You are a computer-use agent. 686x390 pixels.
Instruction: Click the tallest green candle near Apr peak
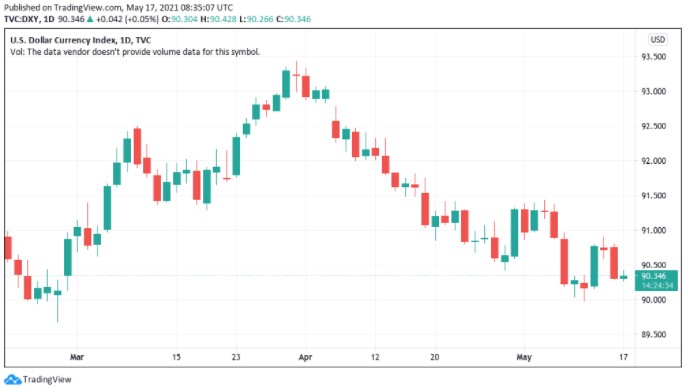tap(286, 83)
